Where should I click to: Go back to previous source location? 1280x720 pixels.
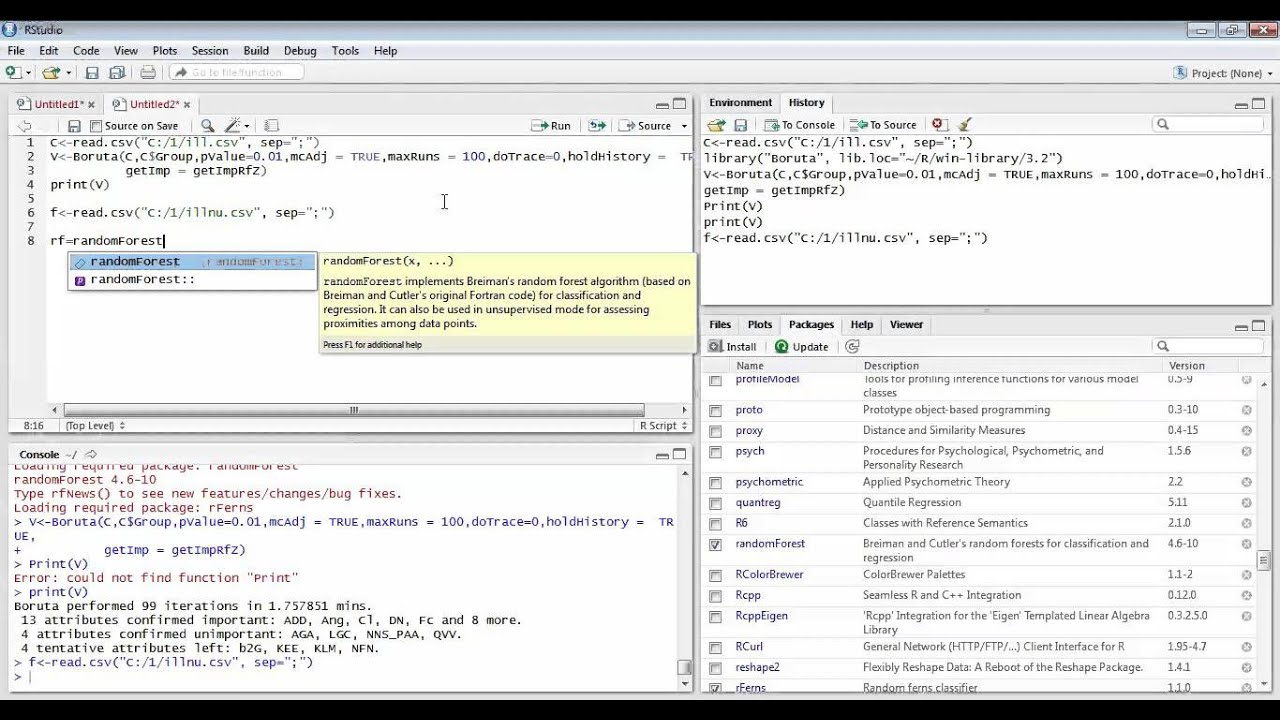pos(25,126)
